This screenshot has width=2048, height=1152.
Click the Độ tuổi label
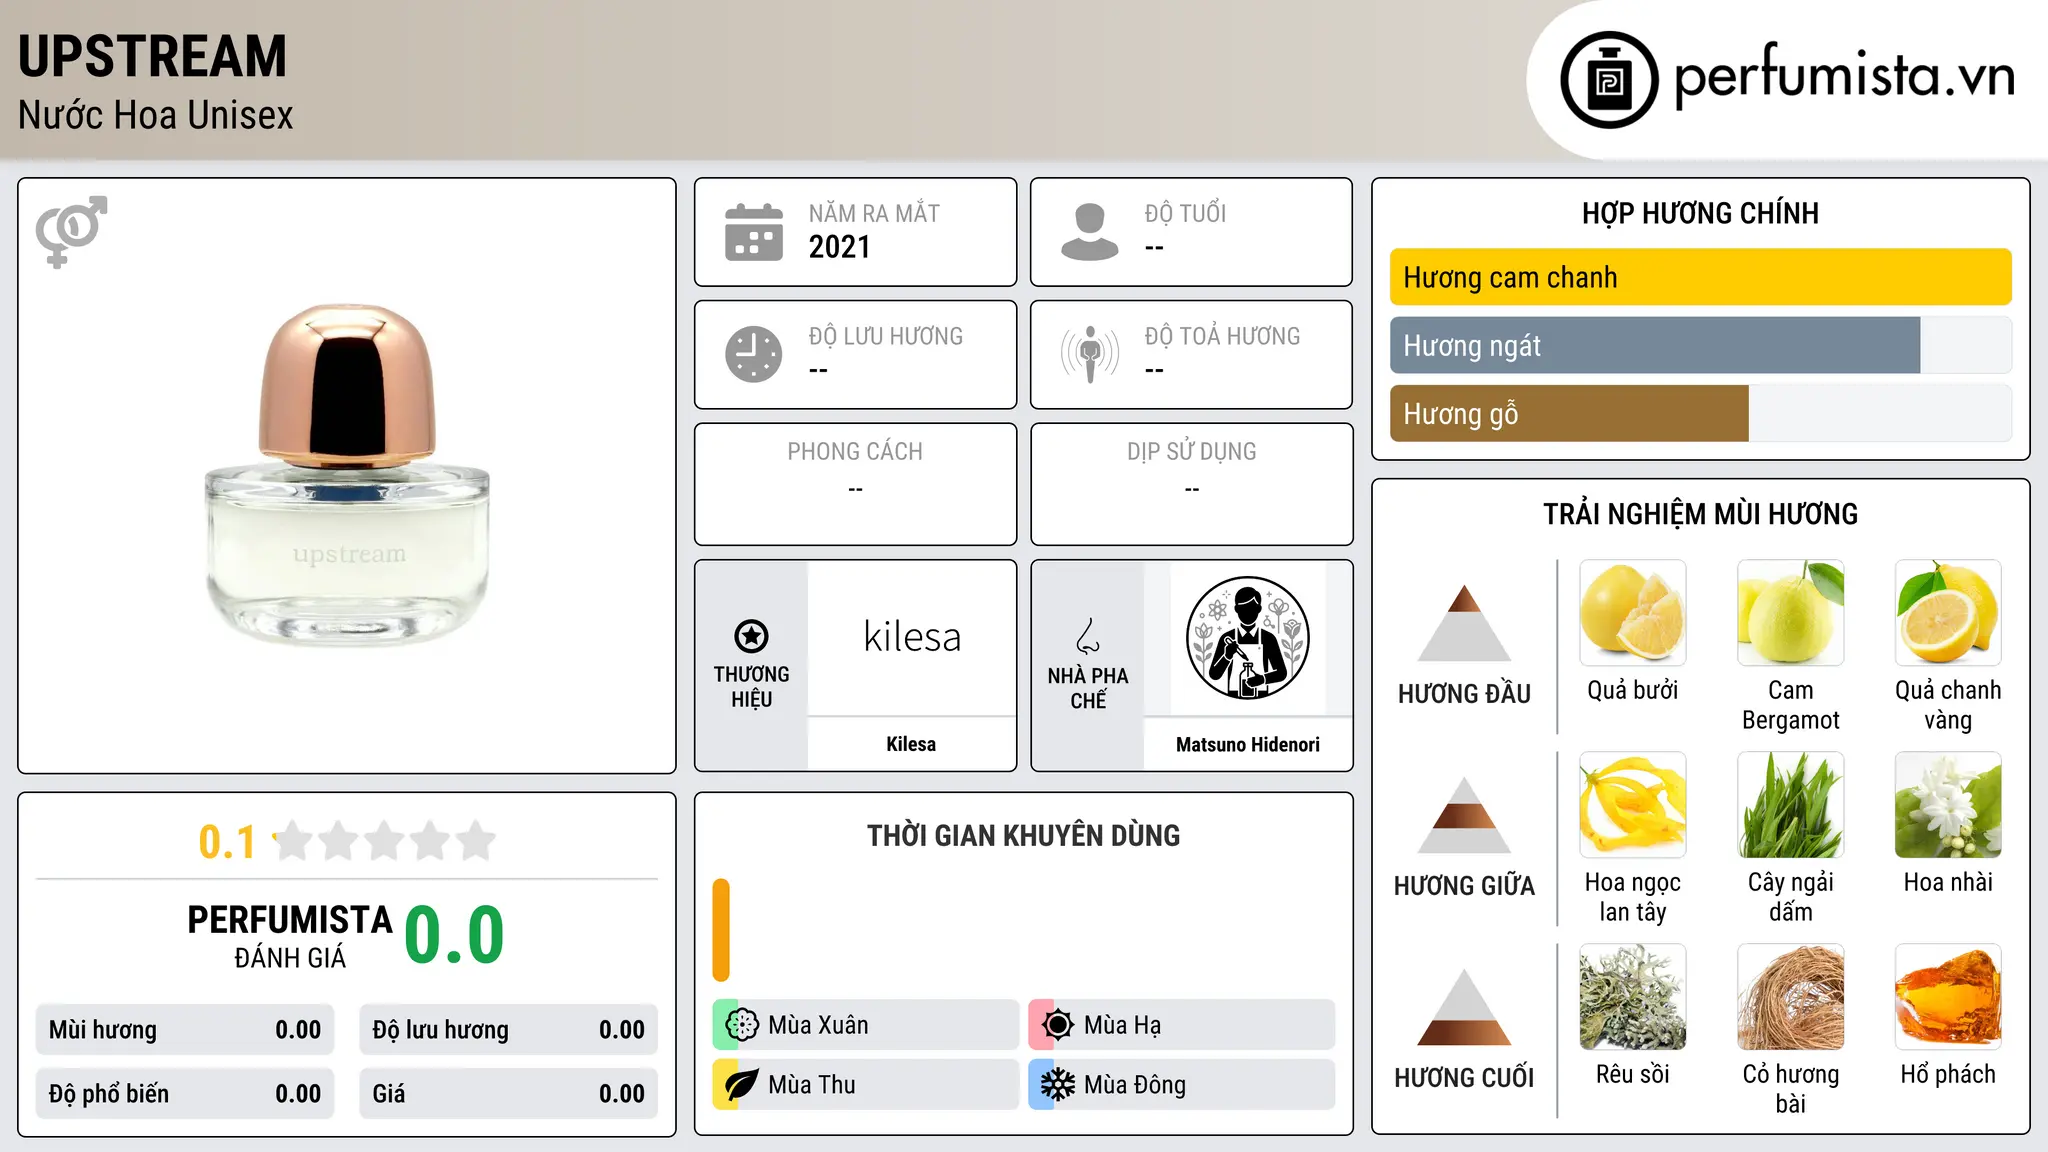(x=1185, y=213)
